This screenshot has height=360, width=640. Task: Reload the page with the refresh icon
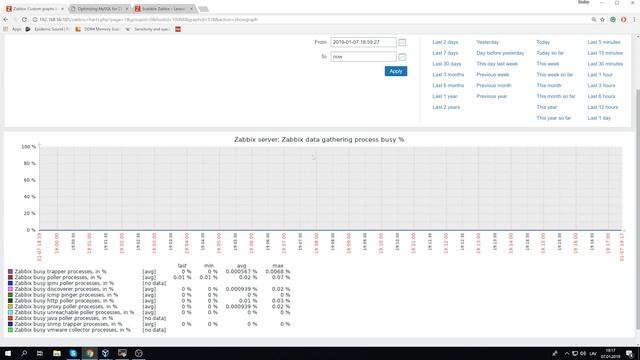click(24, 19)
